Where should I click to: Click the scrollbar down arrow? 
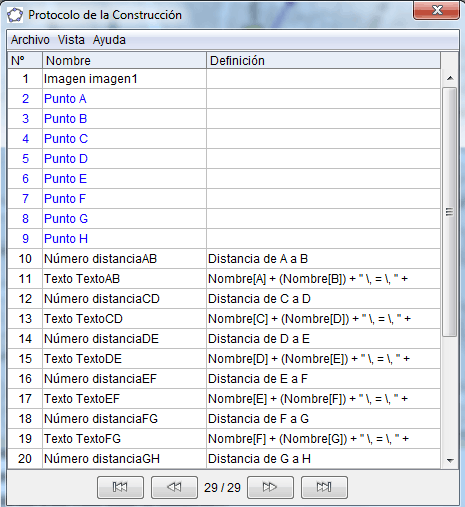(450, 461)
